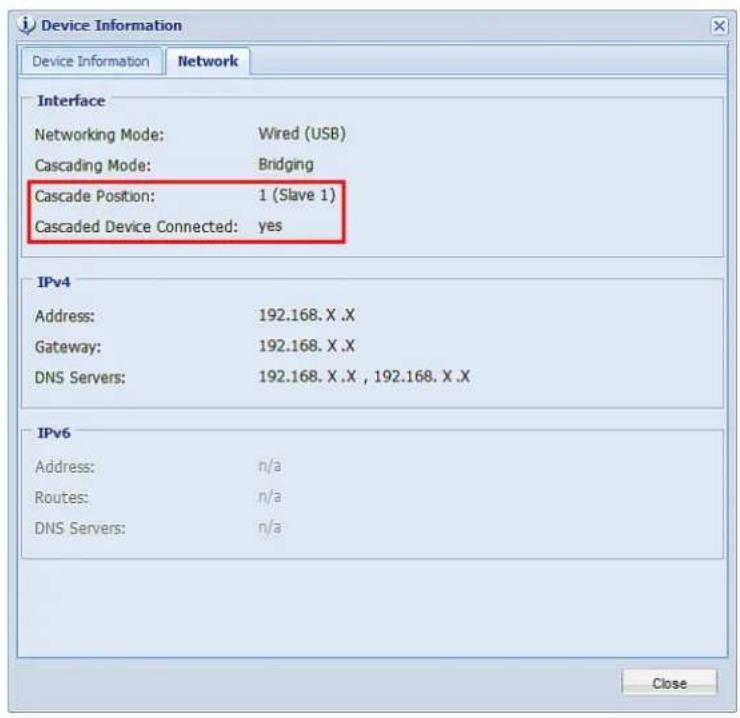Click the 'Device Information' window title text

point(111,25)
